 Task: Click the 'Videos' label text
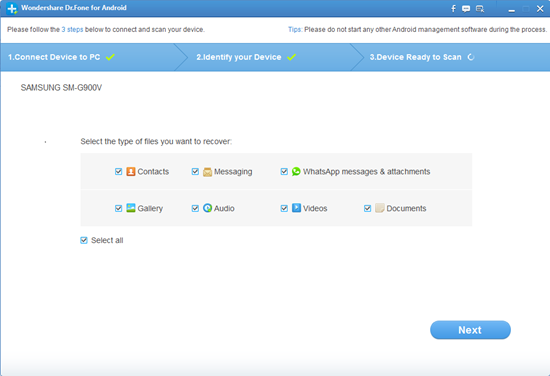pos(315,208)
